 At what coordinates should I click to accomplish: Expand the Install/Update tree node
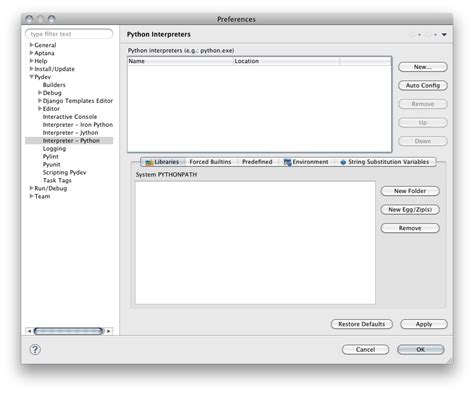pos(31,69)
